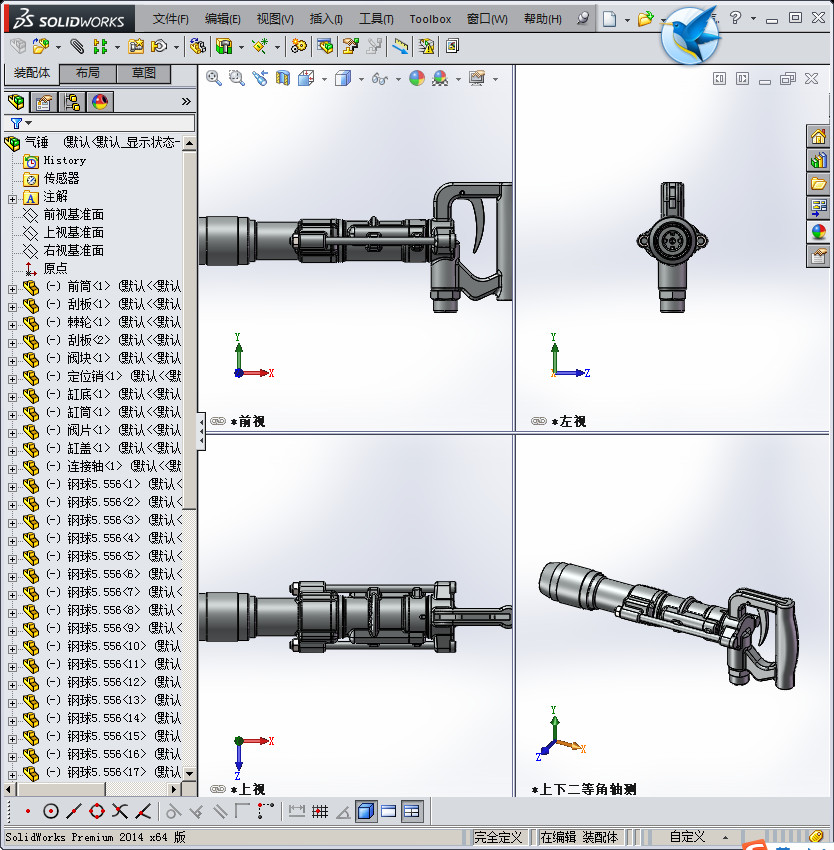Open the DesignLibrary folder icon on right panel

click(x=820, y=183)
